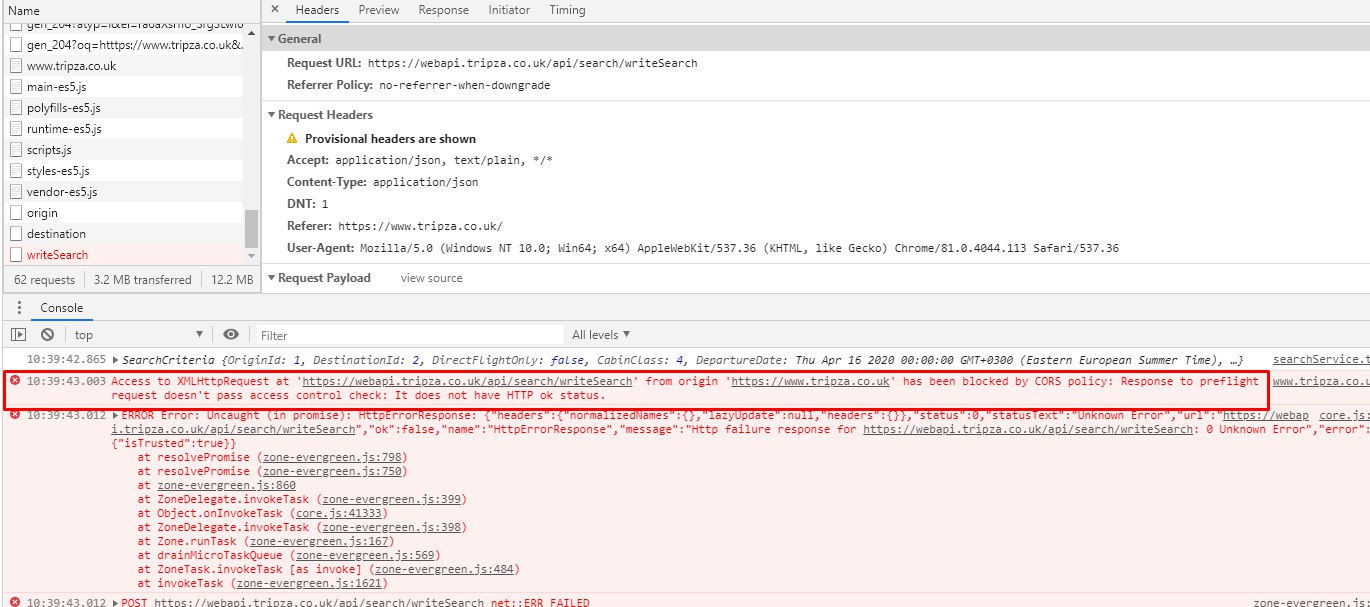Open the All levels log filter dropdown
Screen dimensions: 1370x607
tap(601, 335)
